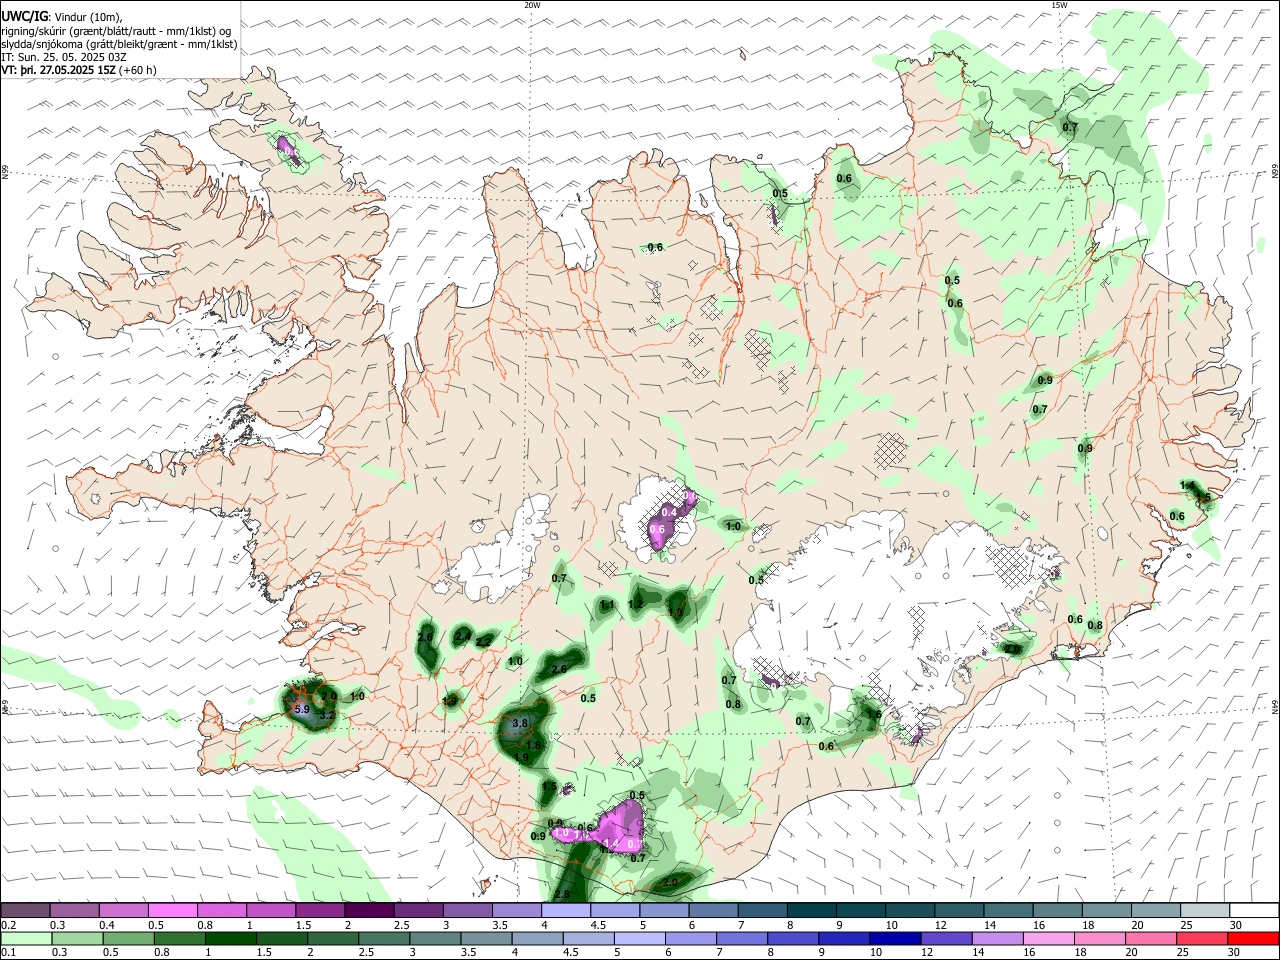Click the UWC/IG Vindur (10m) title line
1280x960 pixels.
pos(63,15)
